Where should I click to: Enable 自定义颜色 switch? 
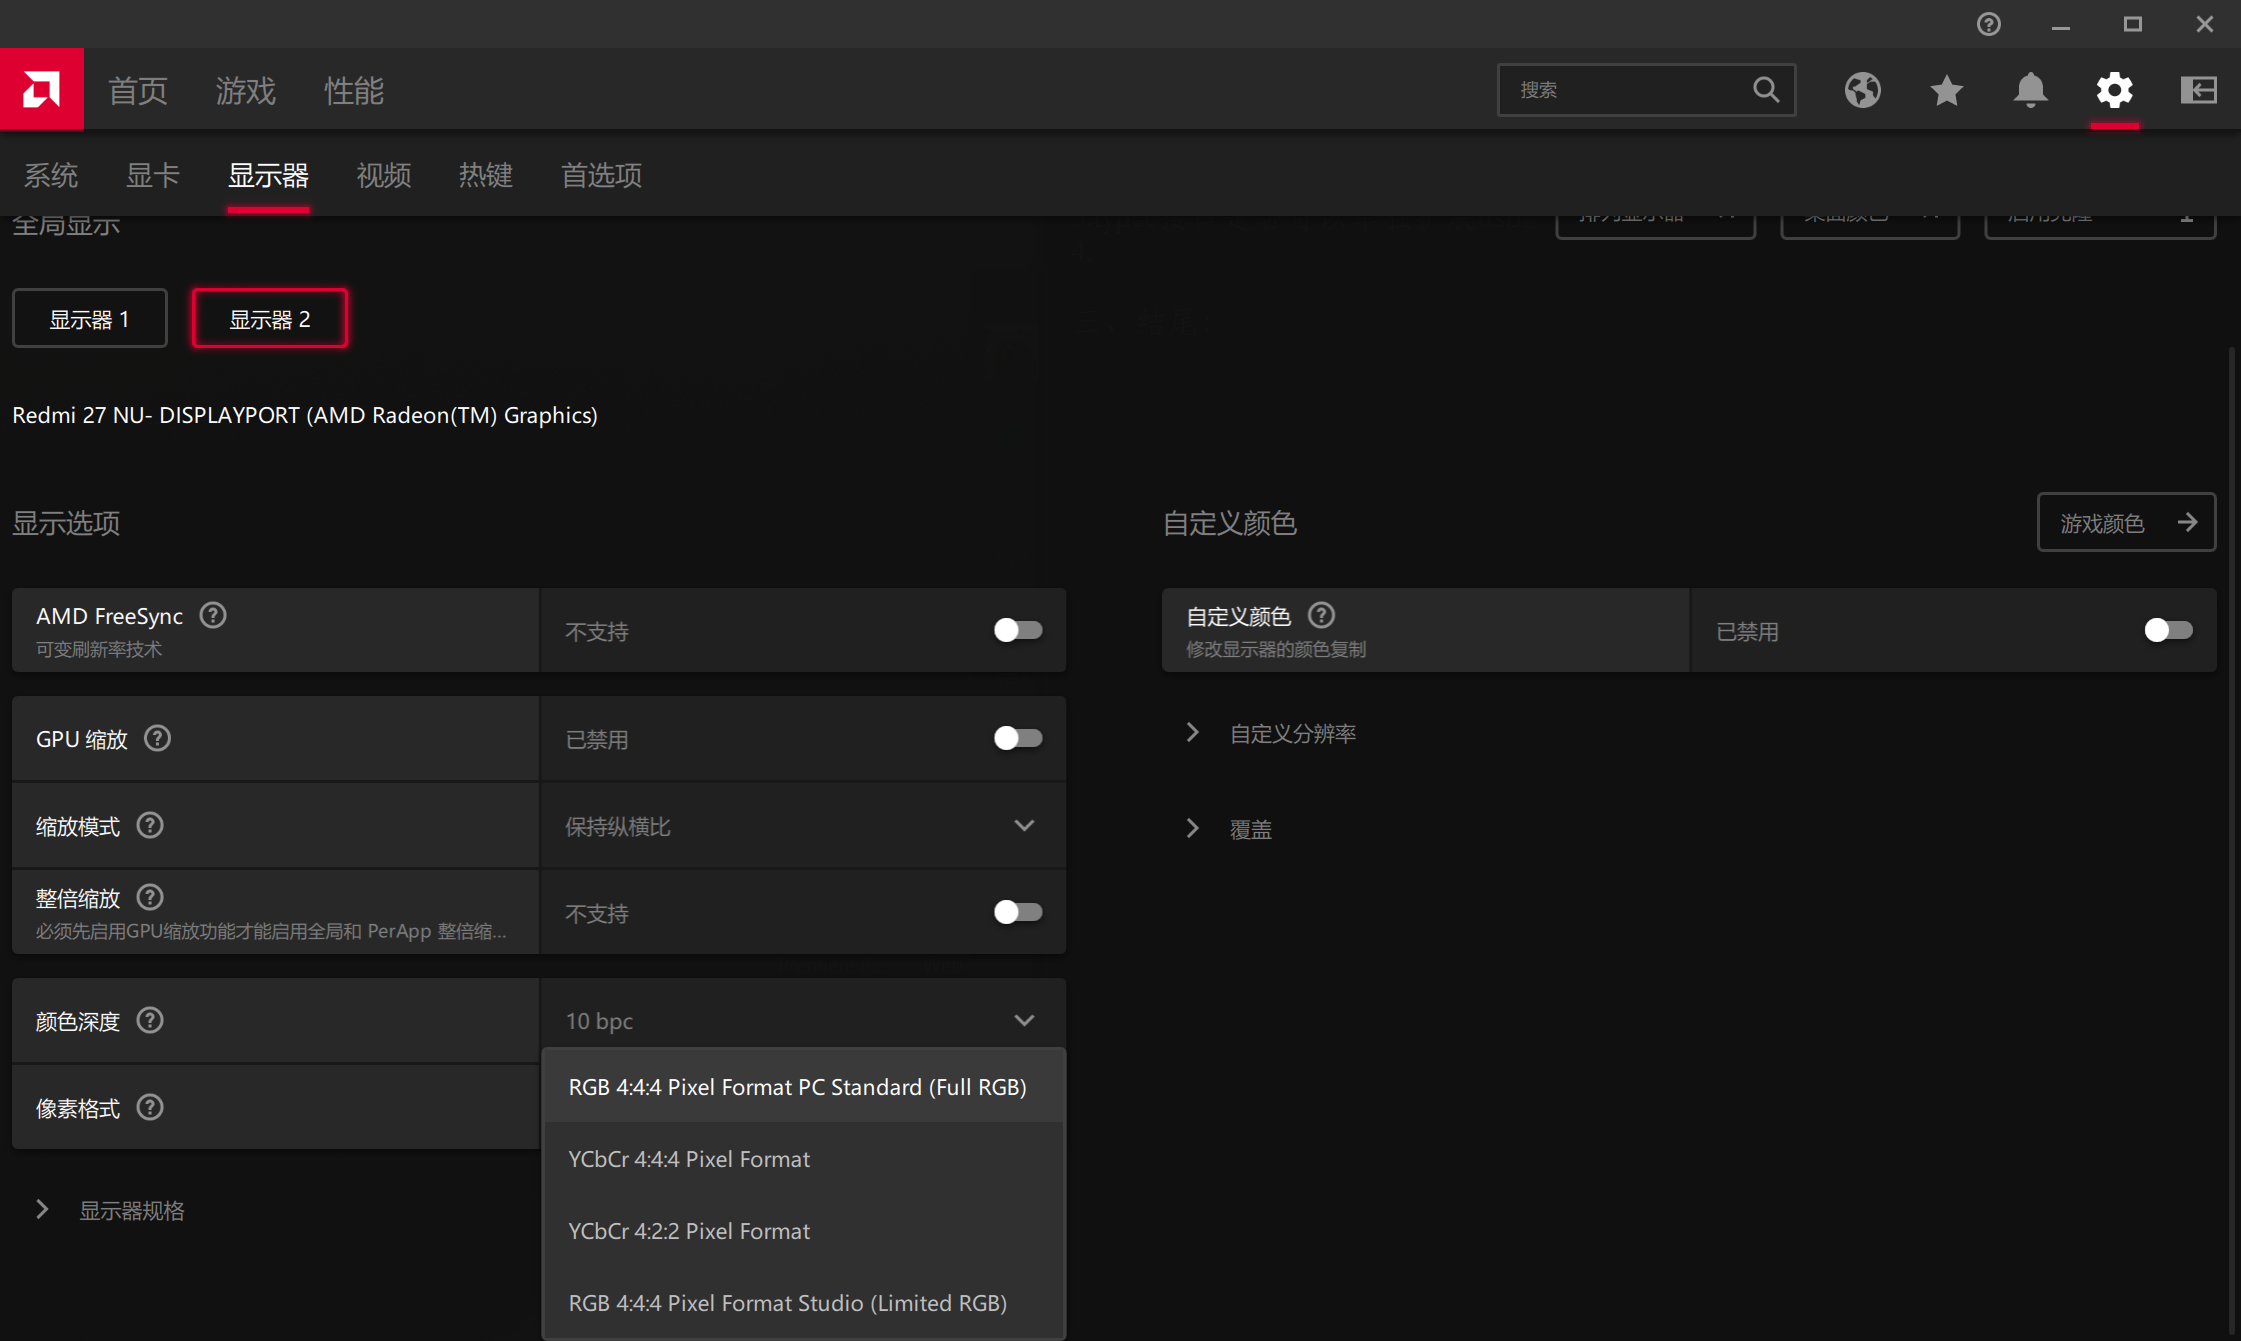pos(2168,630)
